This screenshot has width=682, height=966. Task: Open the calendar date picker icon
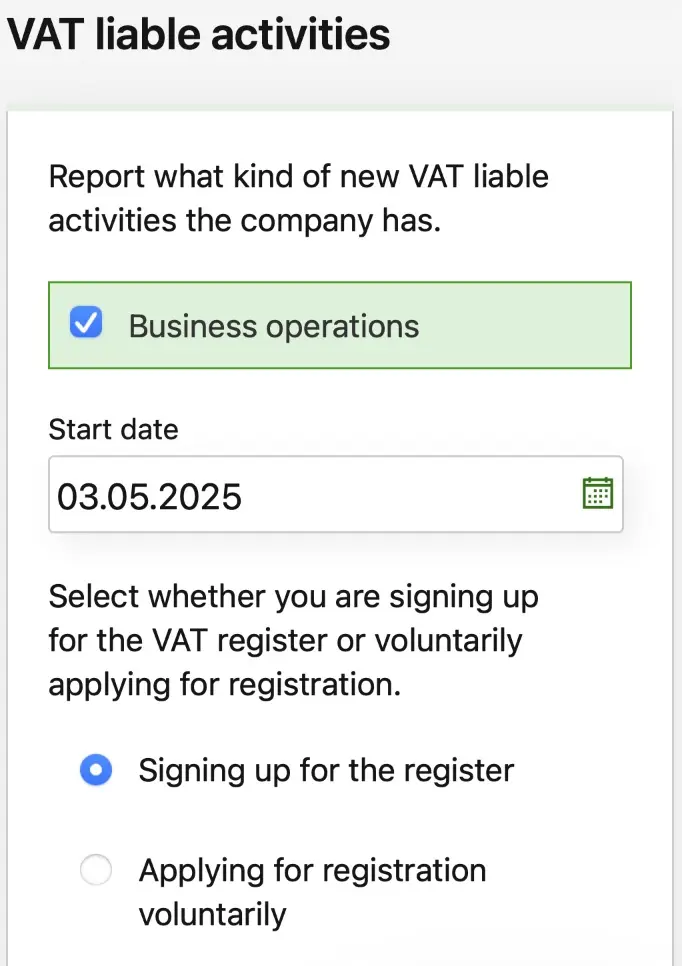point(598,493)
